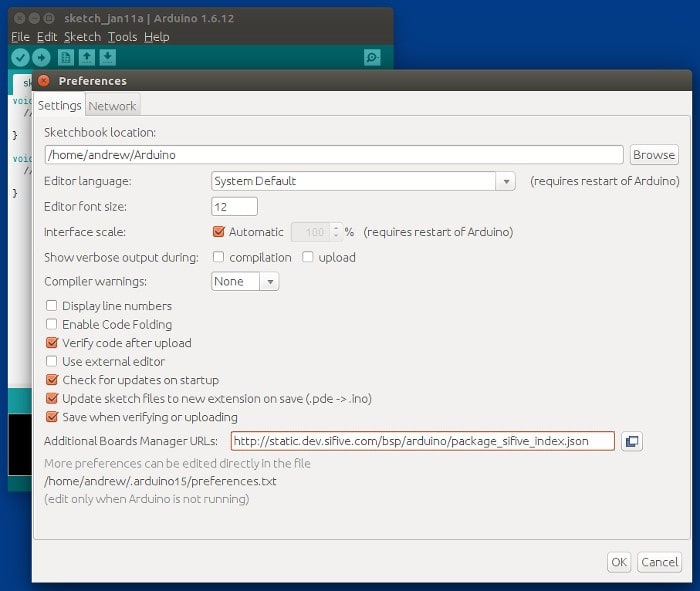
Task: Enable verbose output during upload
Action: 308,257
